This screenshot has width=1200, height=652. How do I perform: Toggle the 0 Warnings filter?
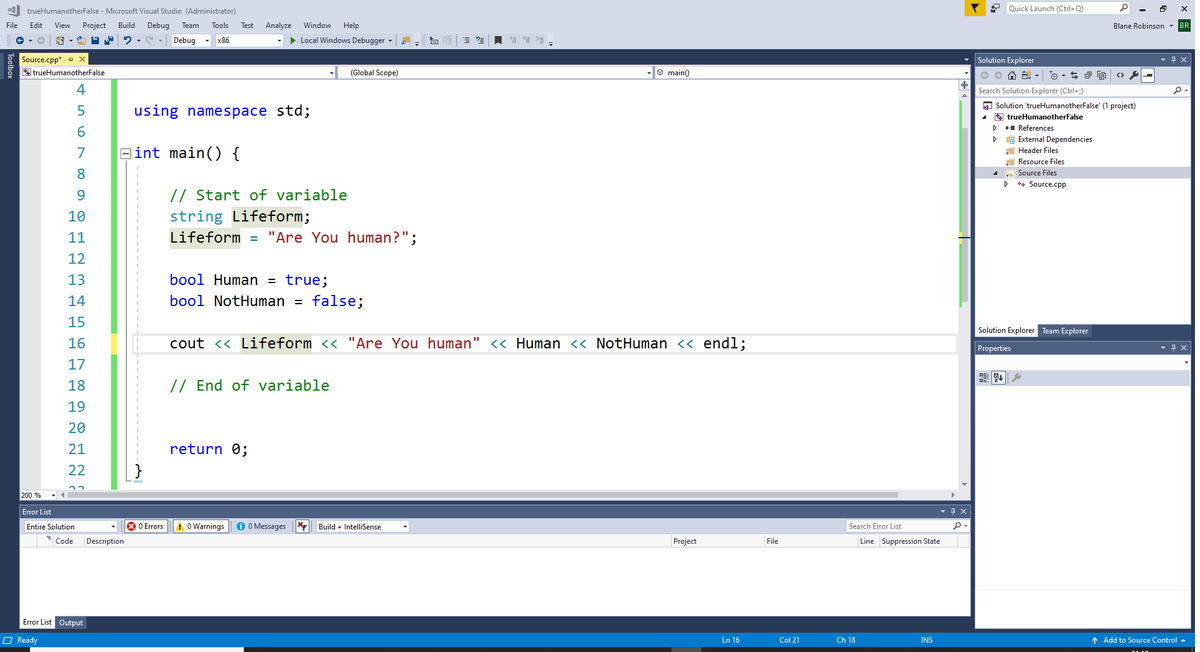tap(200, 526)
